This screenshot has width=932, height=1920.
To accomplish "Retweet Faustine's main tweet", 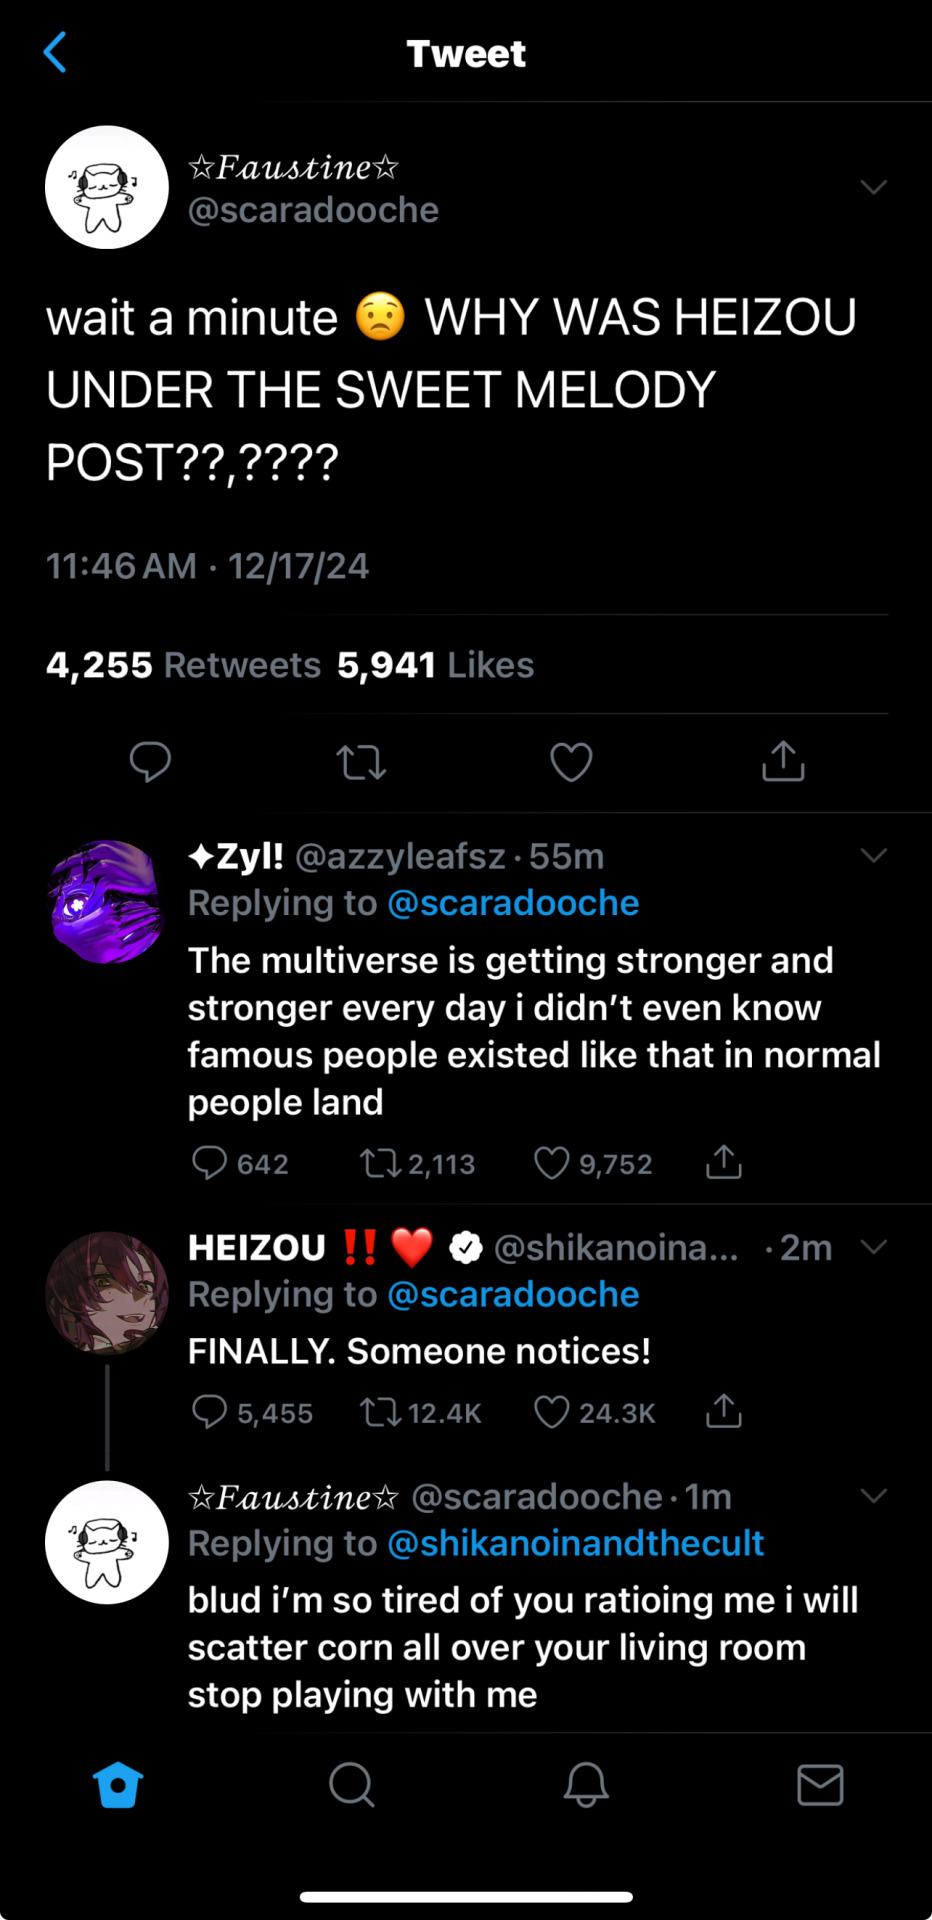I will [361, 762].
